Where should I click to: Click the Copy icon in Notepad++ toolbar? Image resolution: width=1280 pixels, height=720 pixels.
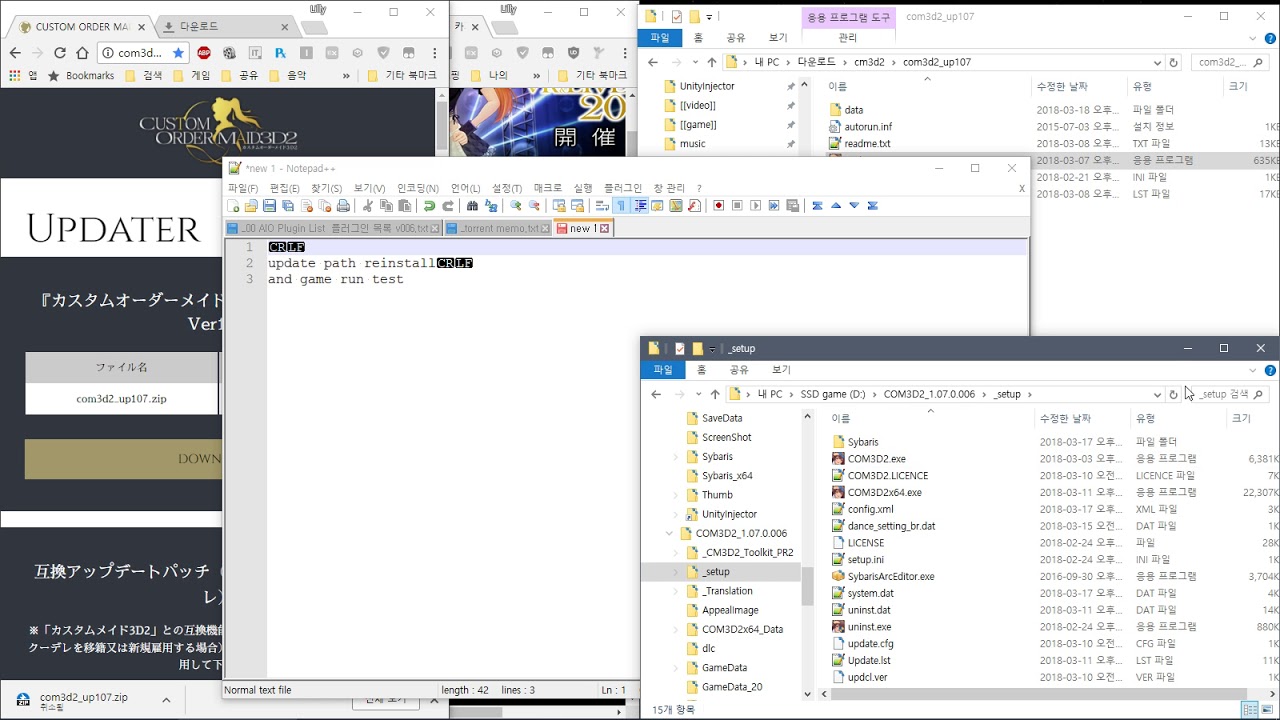click(386, 206)
